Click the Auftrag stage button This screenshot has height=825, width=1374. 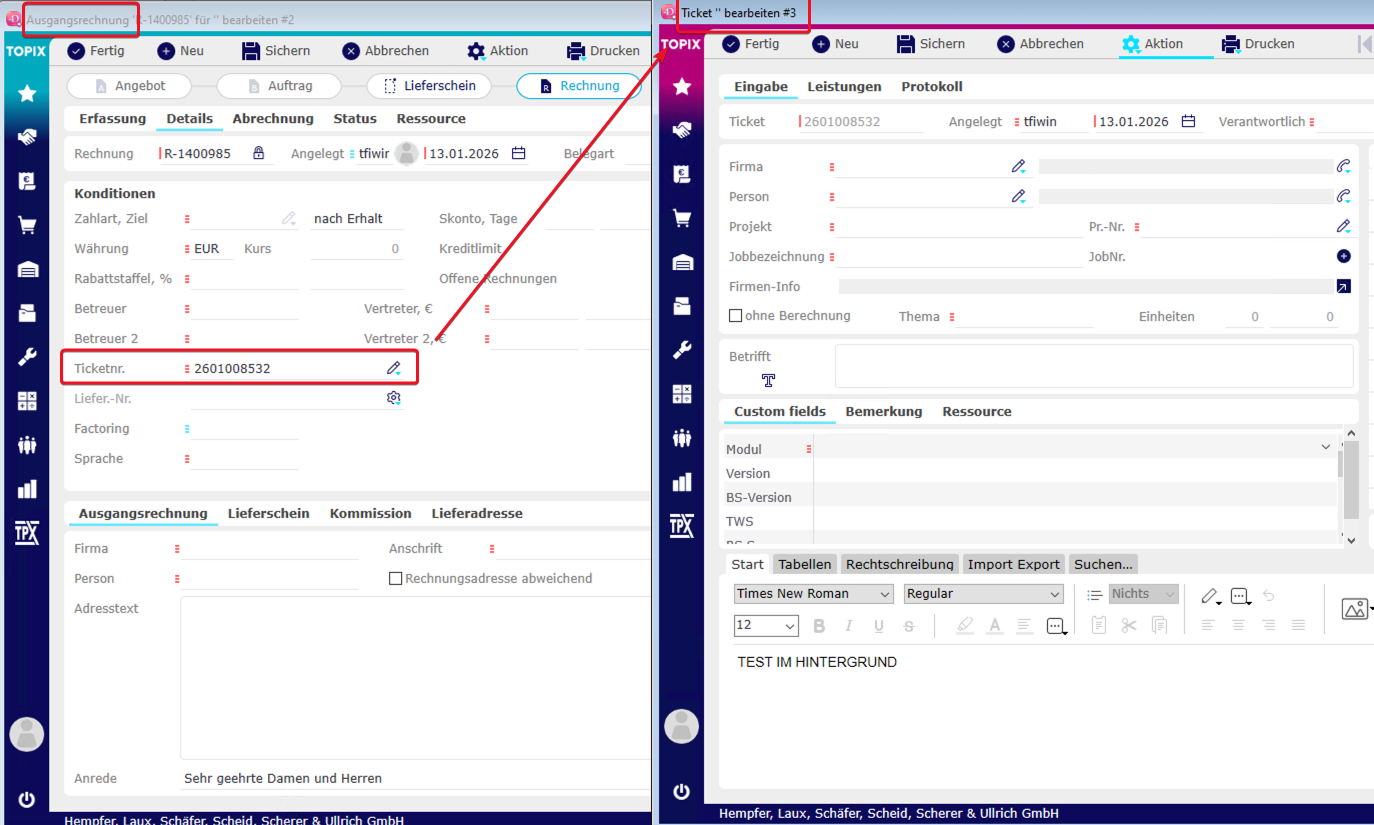(279, 86)
